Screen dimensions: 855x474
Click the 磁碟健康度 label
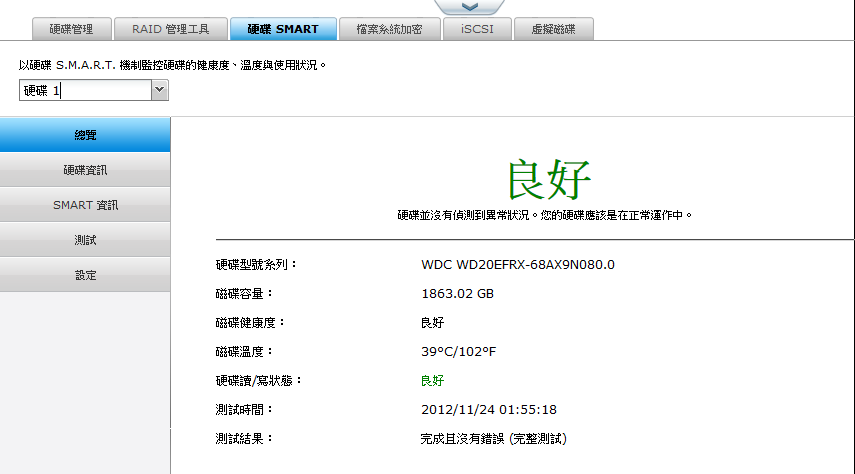tap(250, 322)
